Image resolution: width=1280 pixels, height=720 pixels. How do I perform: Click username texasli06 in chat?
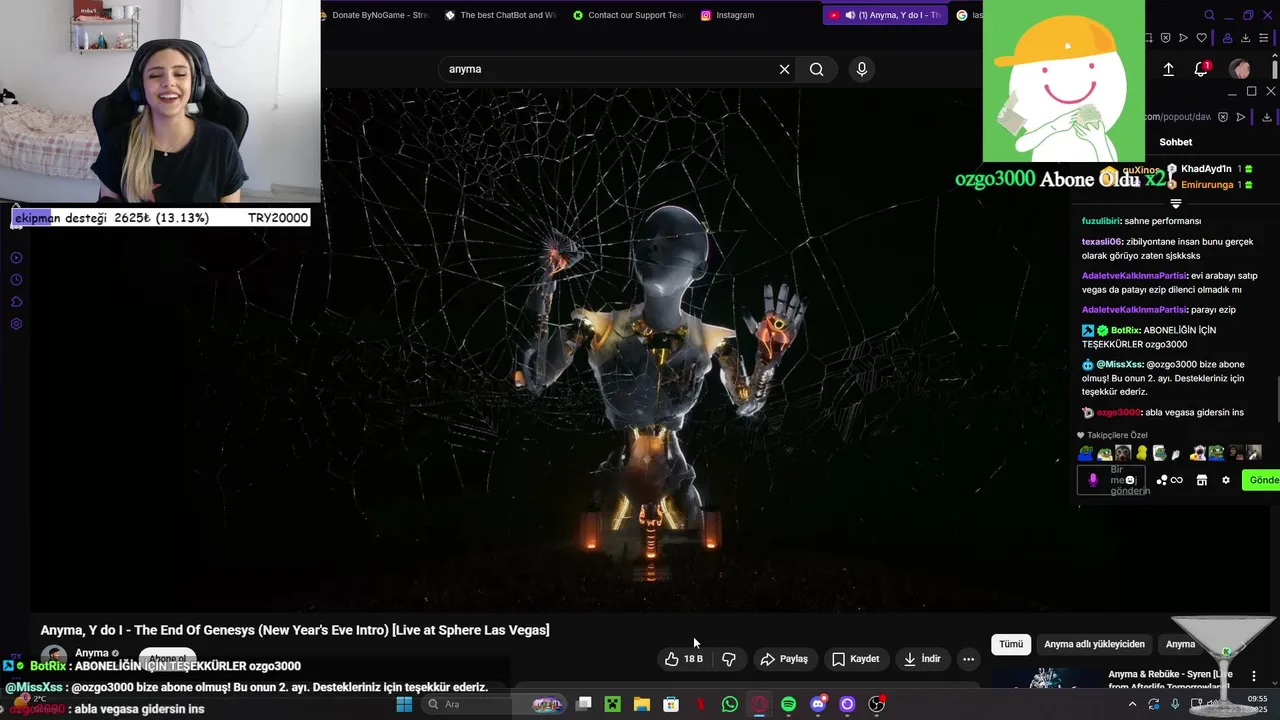[1102, 242]
